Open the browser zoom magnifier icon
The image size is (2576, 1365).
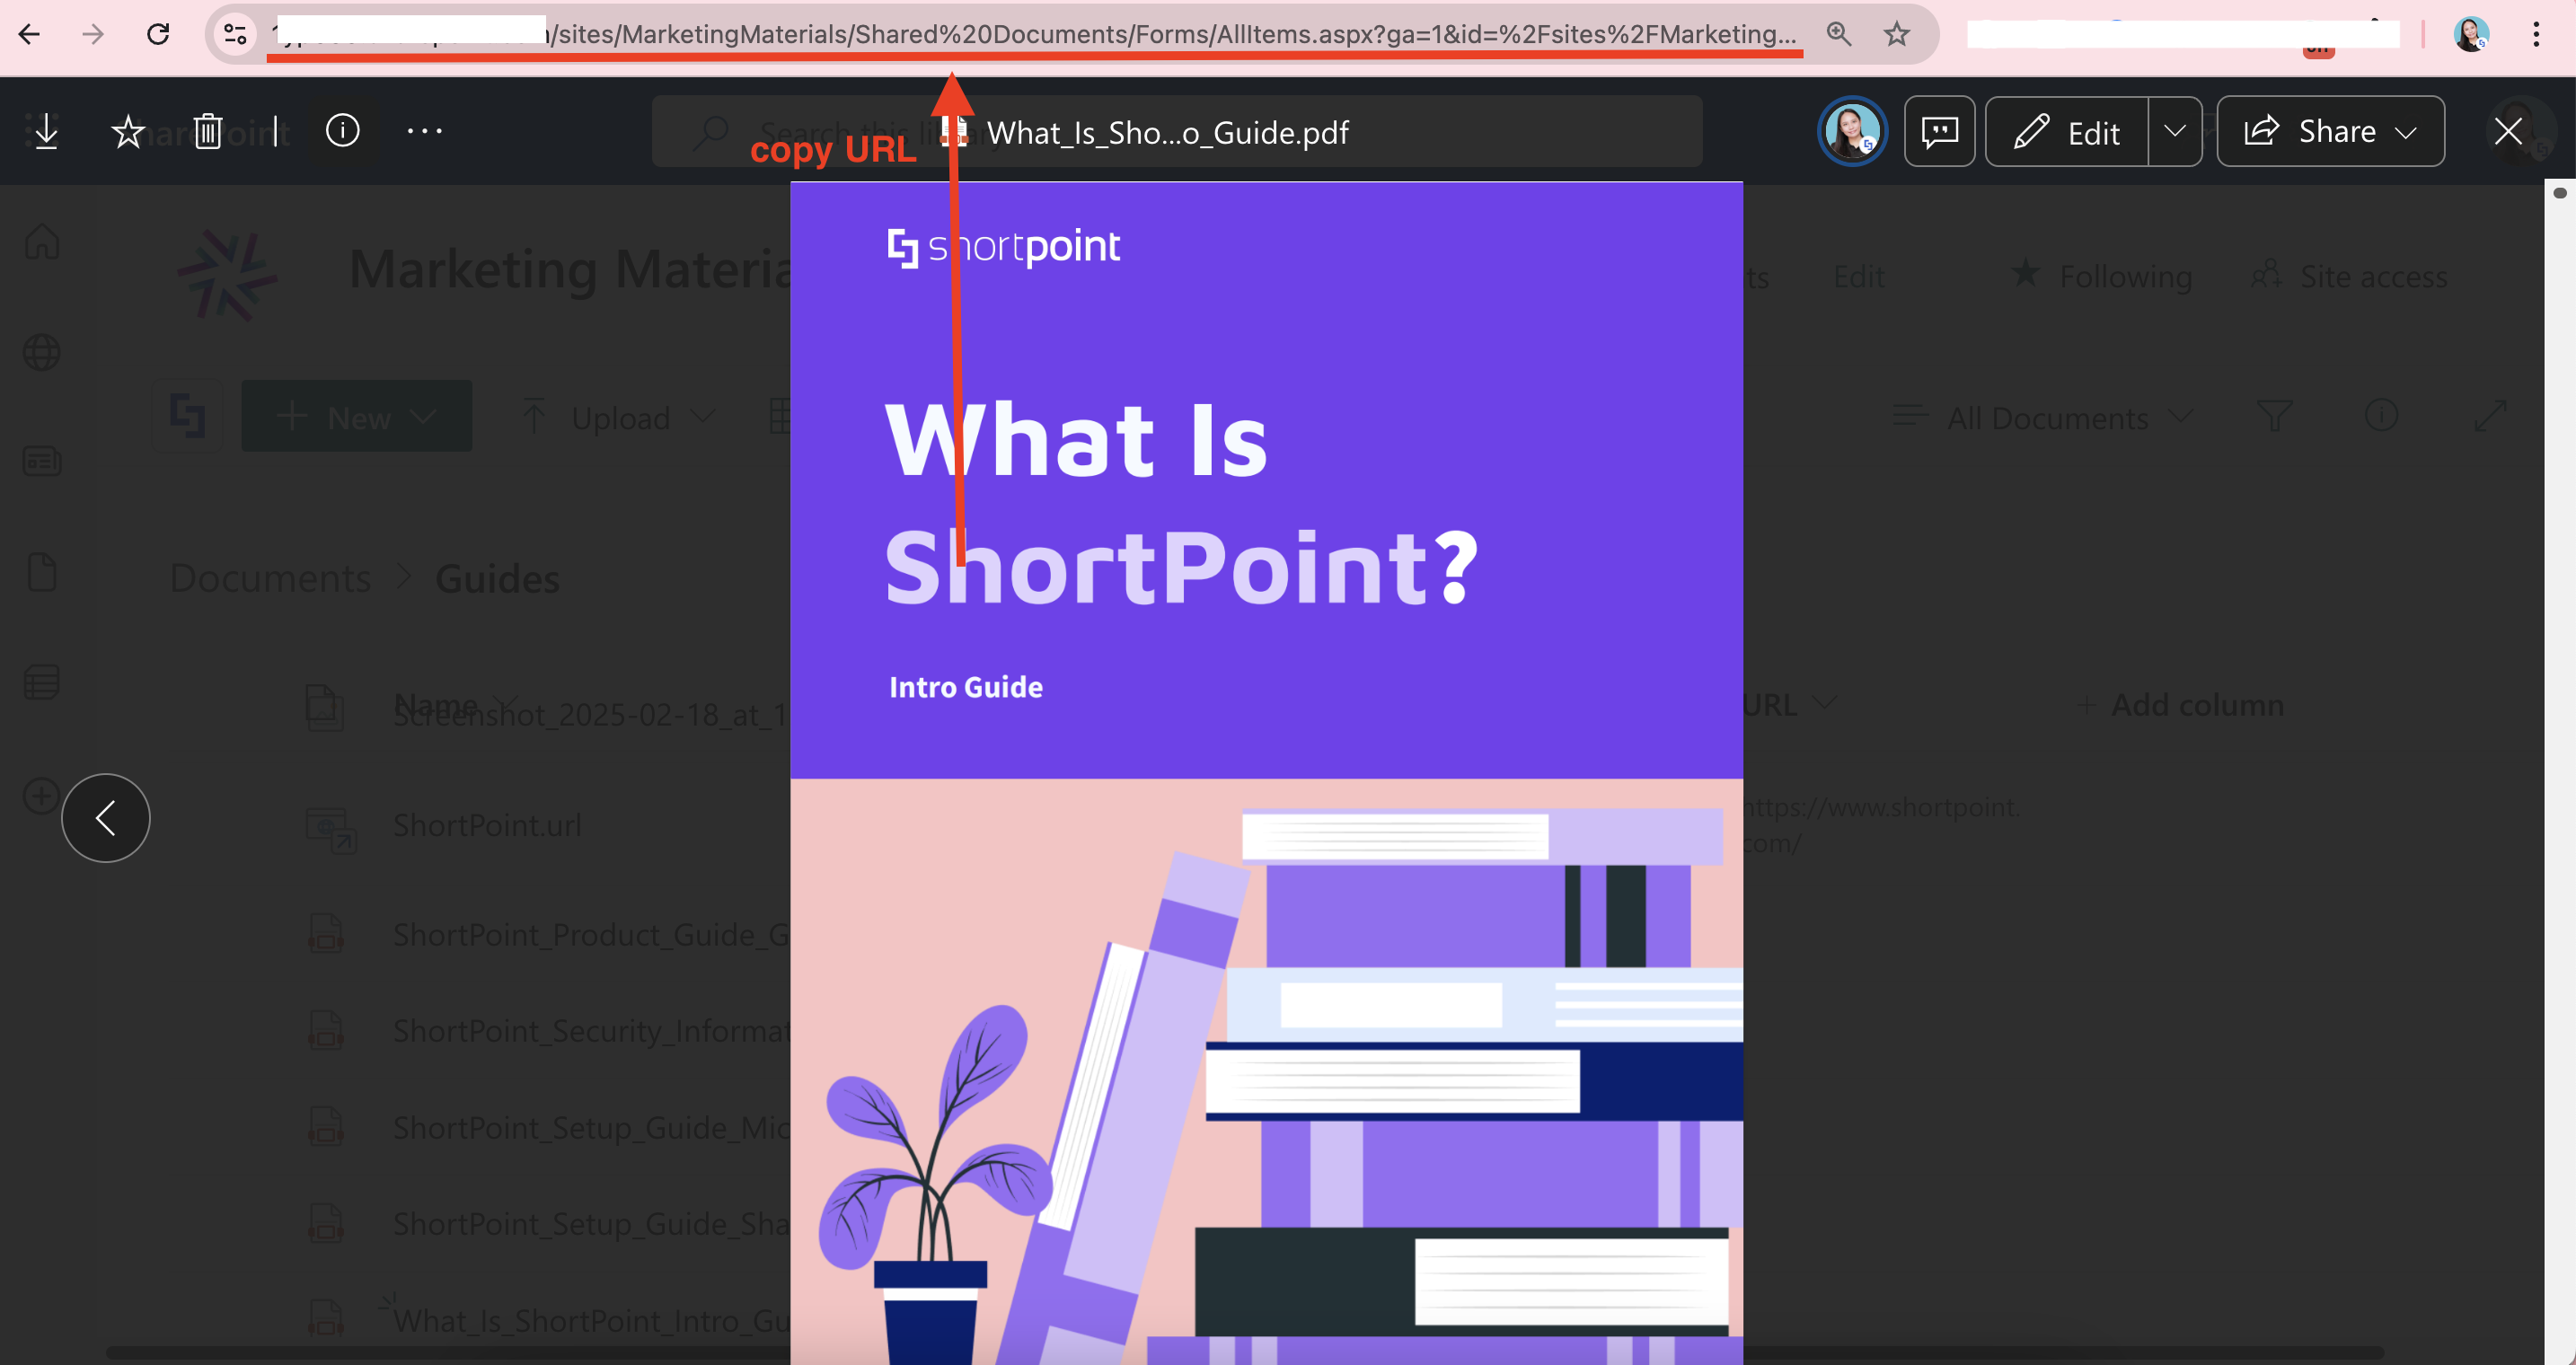pyautogui.click(x=1838, y=34)
